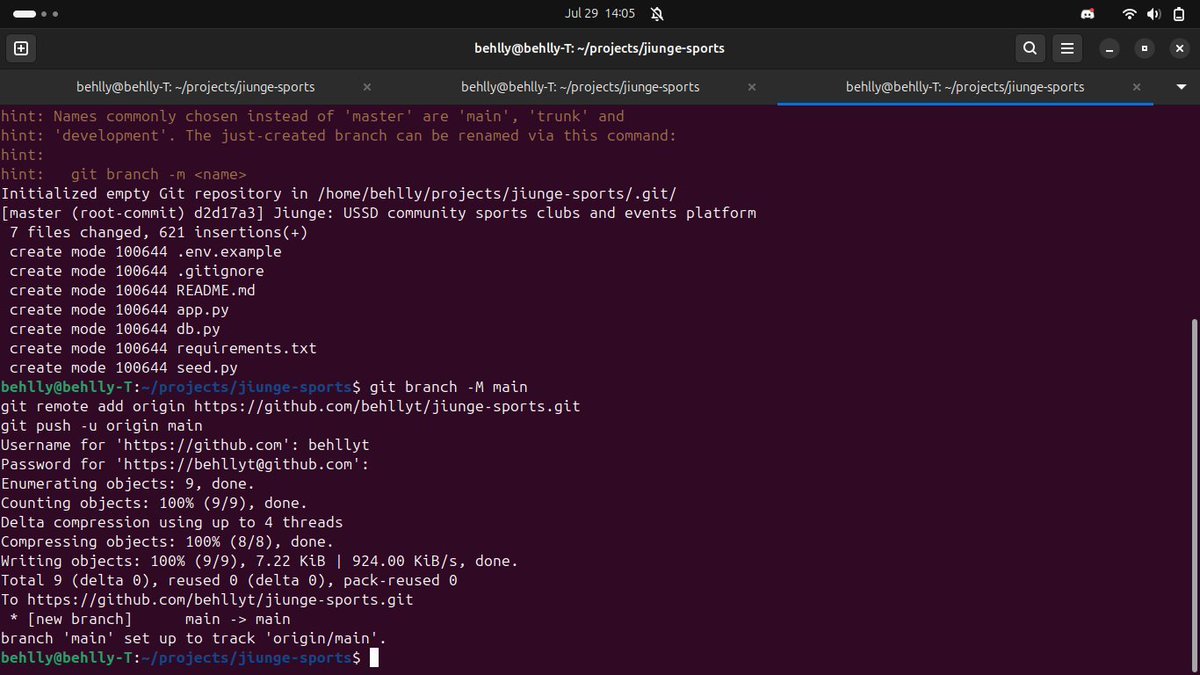Click the "git remote add origin" line

[x=290, y=406]
